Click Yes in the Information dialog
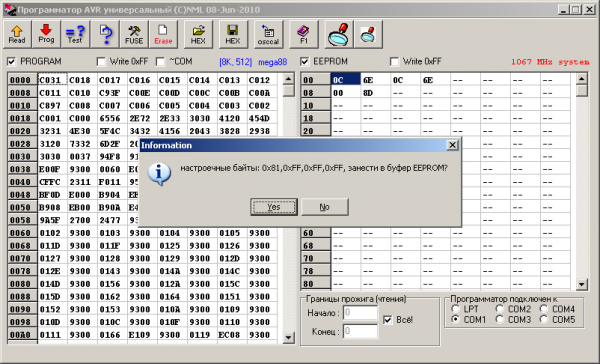600x364 pixels. pyautogui.click(x=274, y=207)
